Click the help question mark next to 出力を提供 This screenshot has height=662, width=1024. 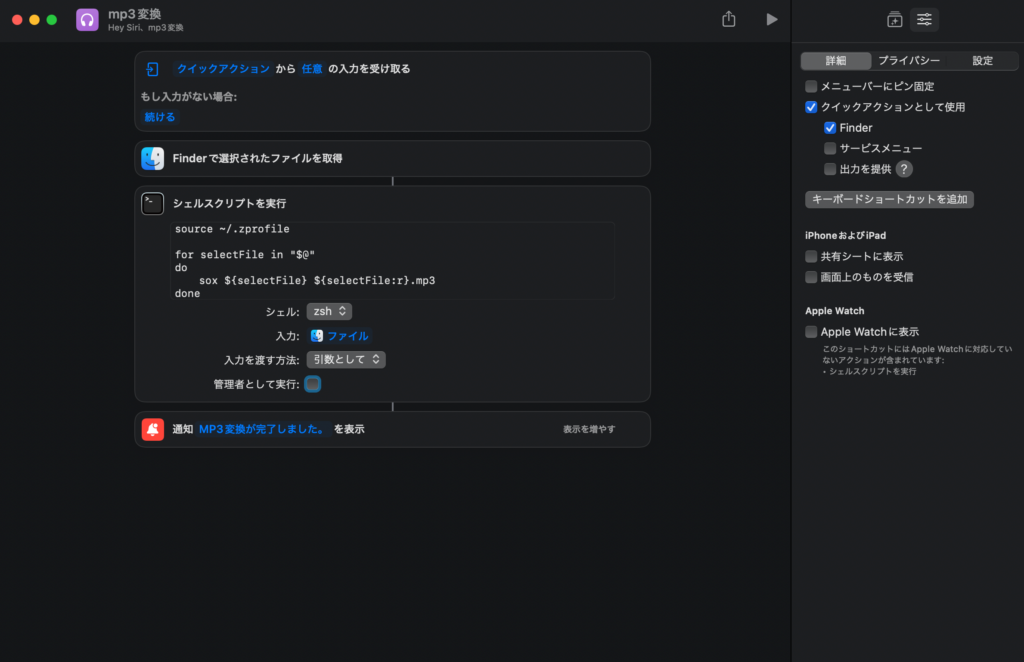(x=904, y=169)
